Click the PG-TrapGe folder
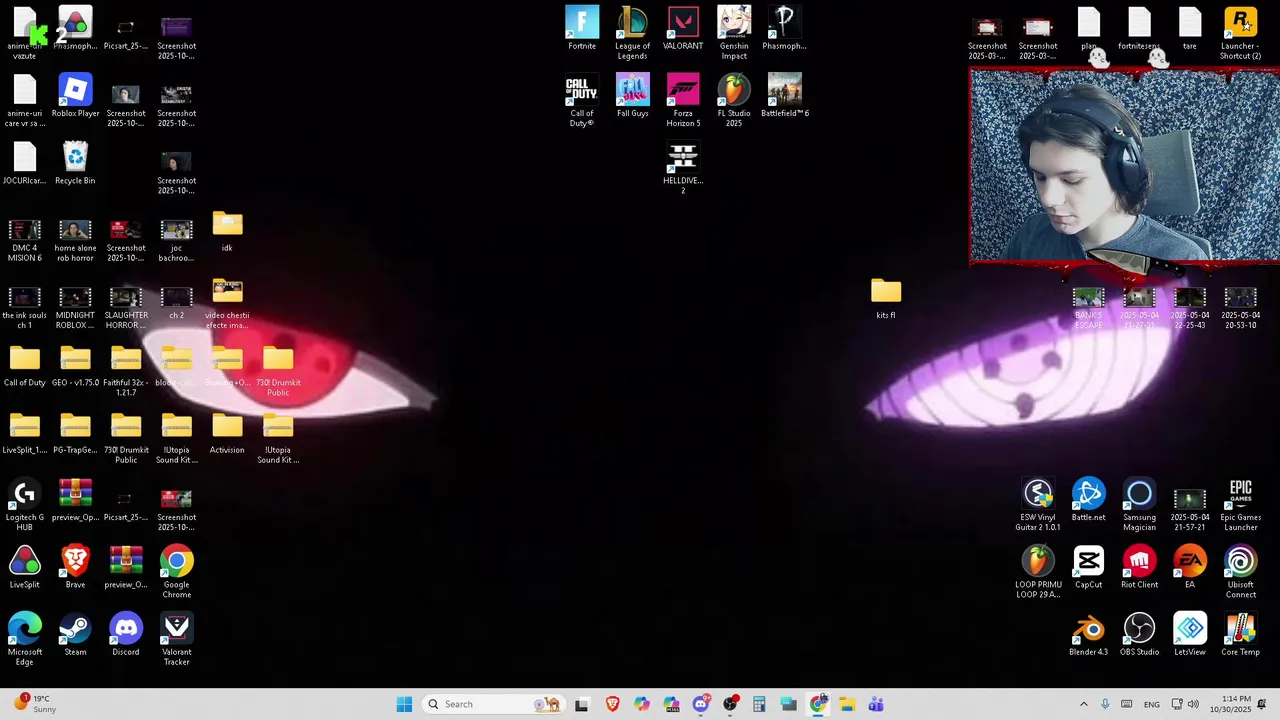This screenshot has width=1280, height=720. pyautogui.click(x=75, y=433)
